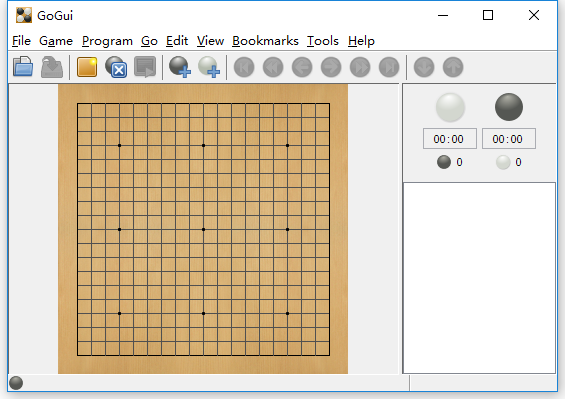Open the Bookmarks menu
The height and width of the screenshot is (399, 565).
(x=265, y=41)
